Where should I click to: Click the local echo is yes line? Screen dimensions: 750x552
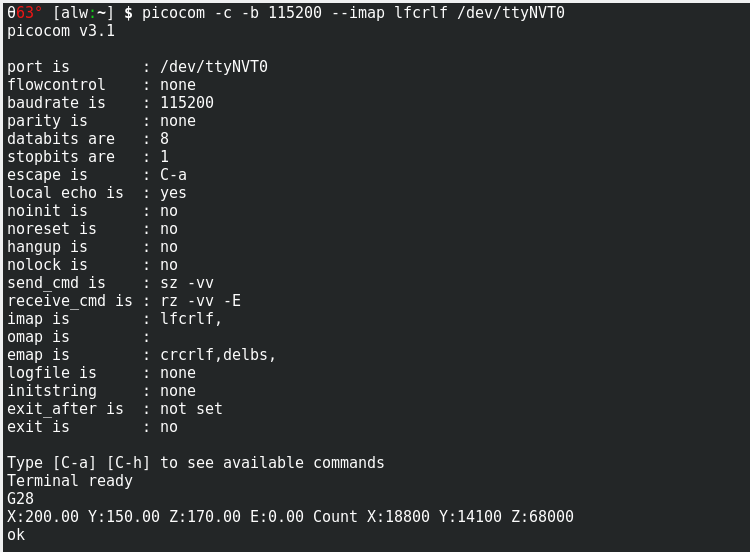97,193
